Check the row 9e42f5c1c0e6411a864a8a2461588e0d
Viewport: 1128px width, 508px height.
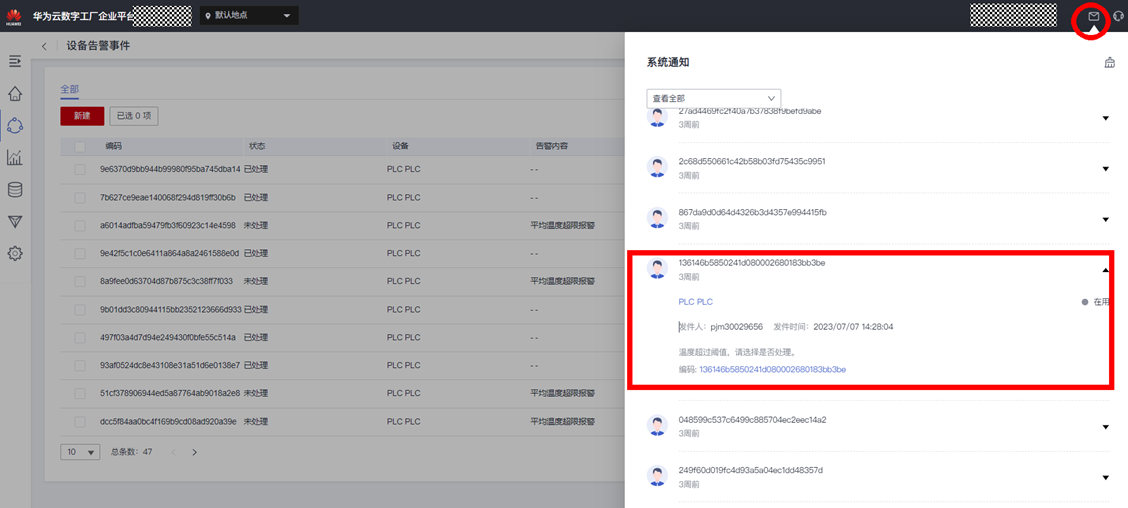click(80, 253)
